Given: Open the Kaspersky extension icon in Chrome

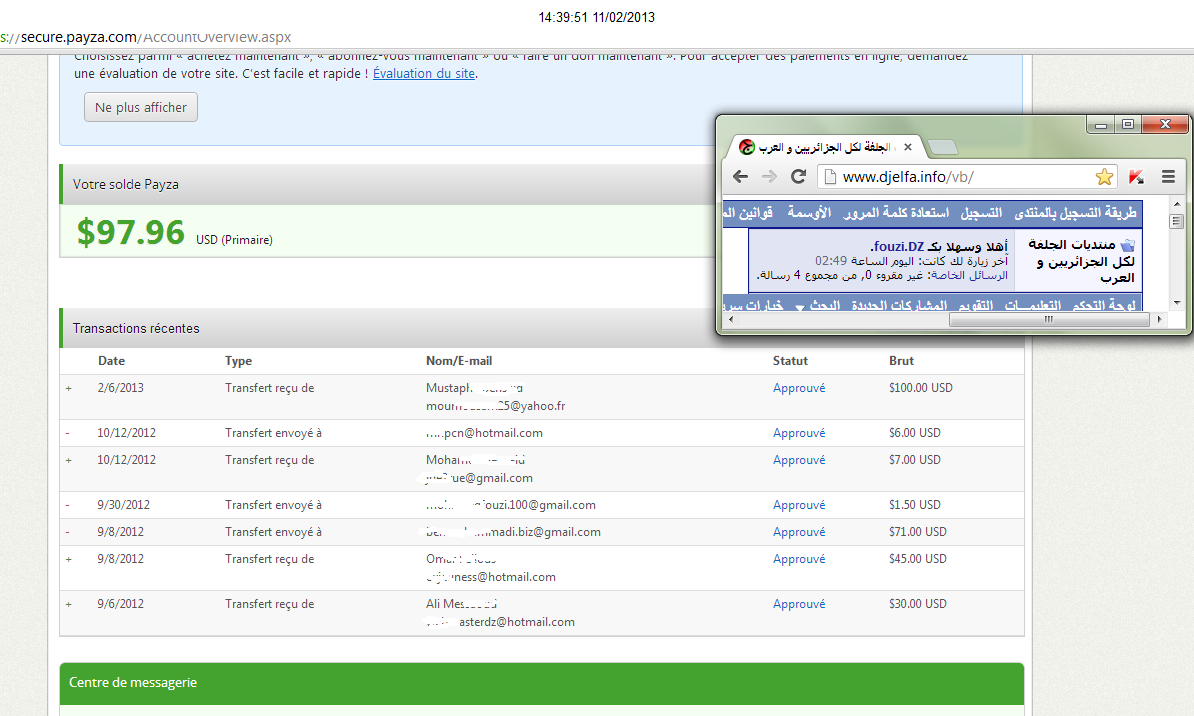Looking at the screenshot, I should coord(1136,177).
